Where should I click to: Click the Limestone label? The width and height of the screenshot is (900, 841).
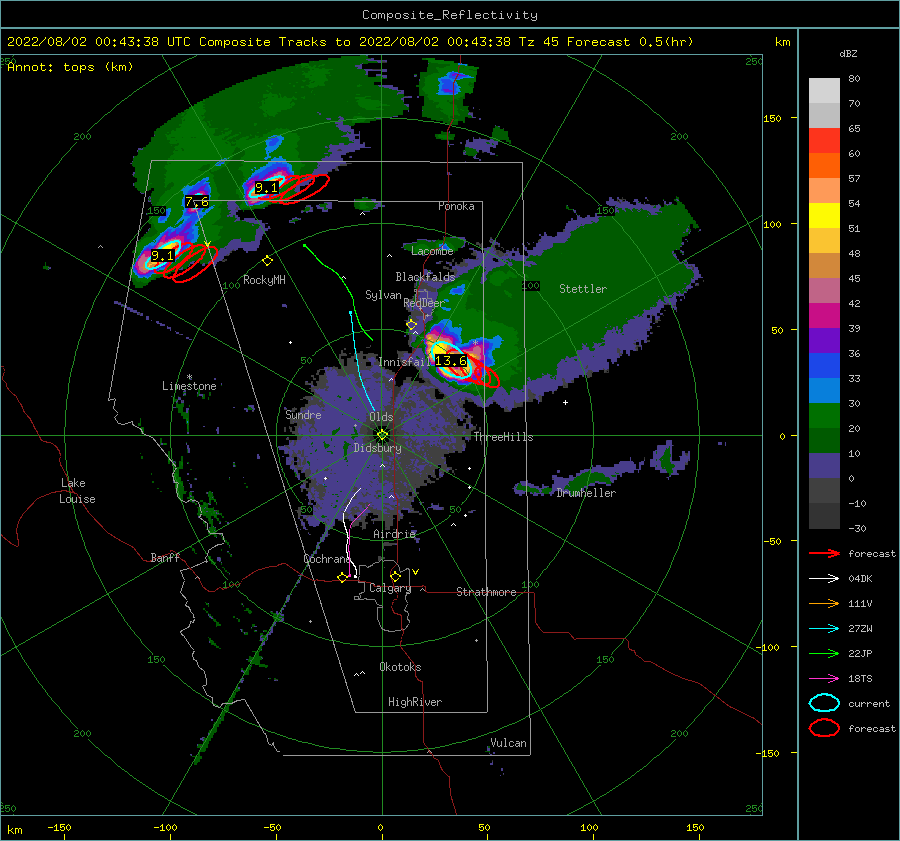pos(189,386)
